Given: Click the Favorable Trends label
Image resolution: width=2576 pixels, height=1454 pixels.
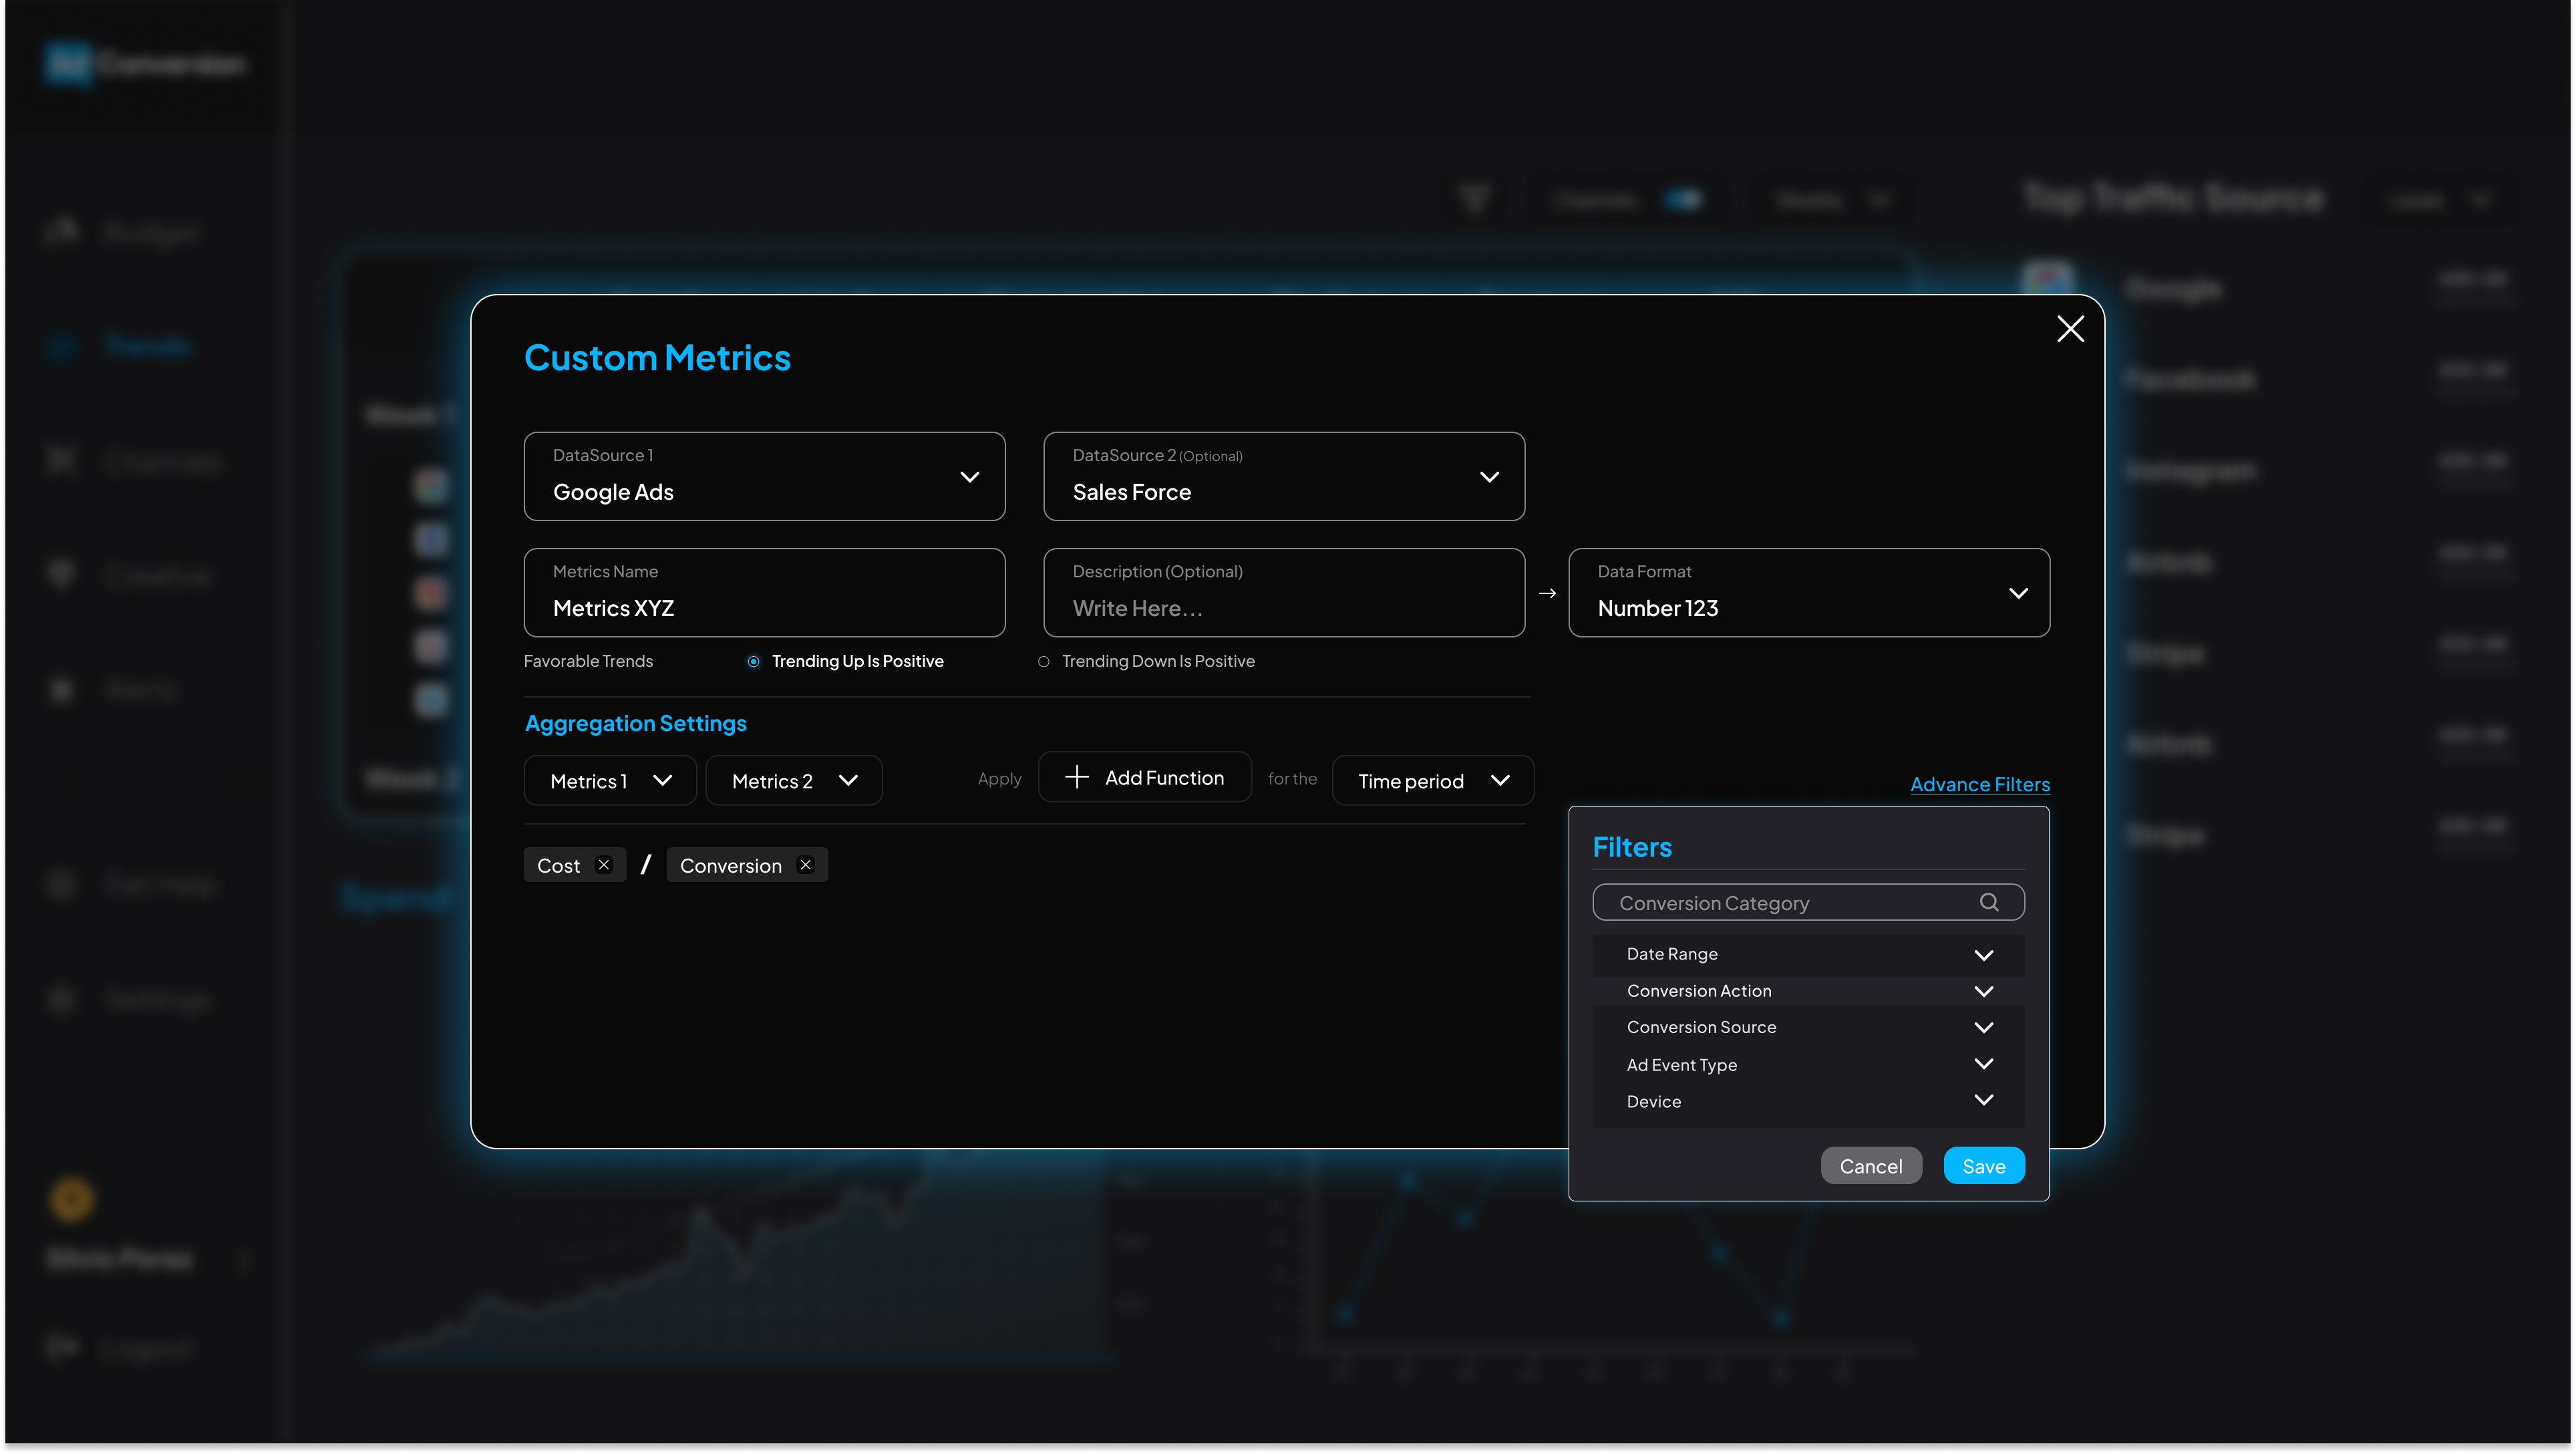Looking at the screenshot, I should point(588,661).
